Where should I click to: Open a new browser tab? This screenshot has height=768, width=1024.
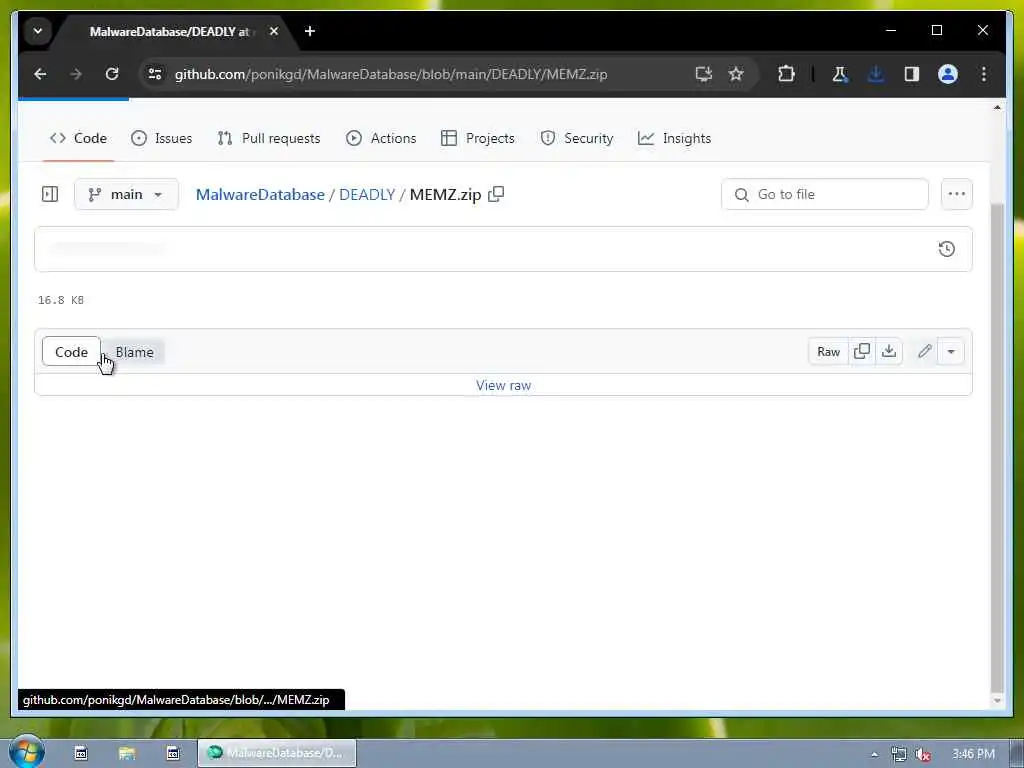(310, 31)
